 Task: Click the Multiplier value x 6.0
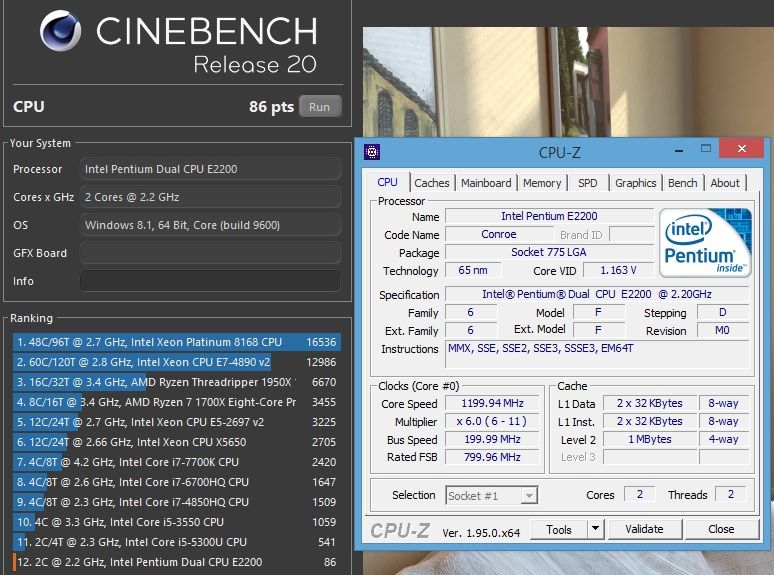click(x=492, y=422)
